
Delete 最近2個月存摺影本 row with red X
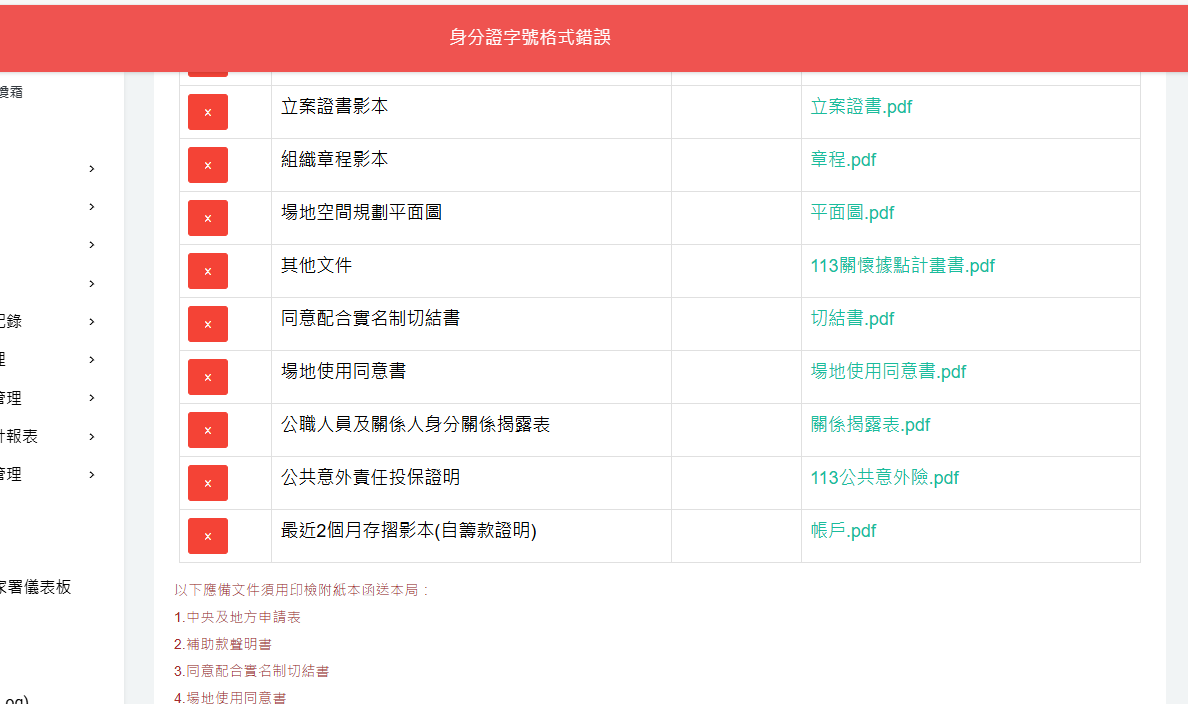[x=207, y=536]
